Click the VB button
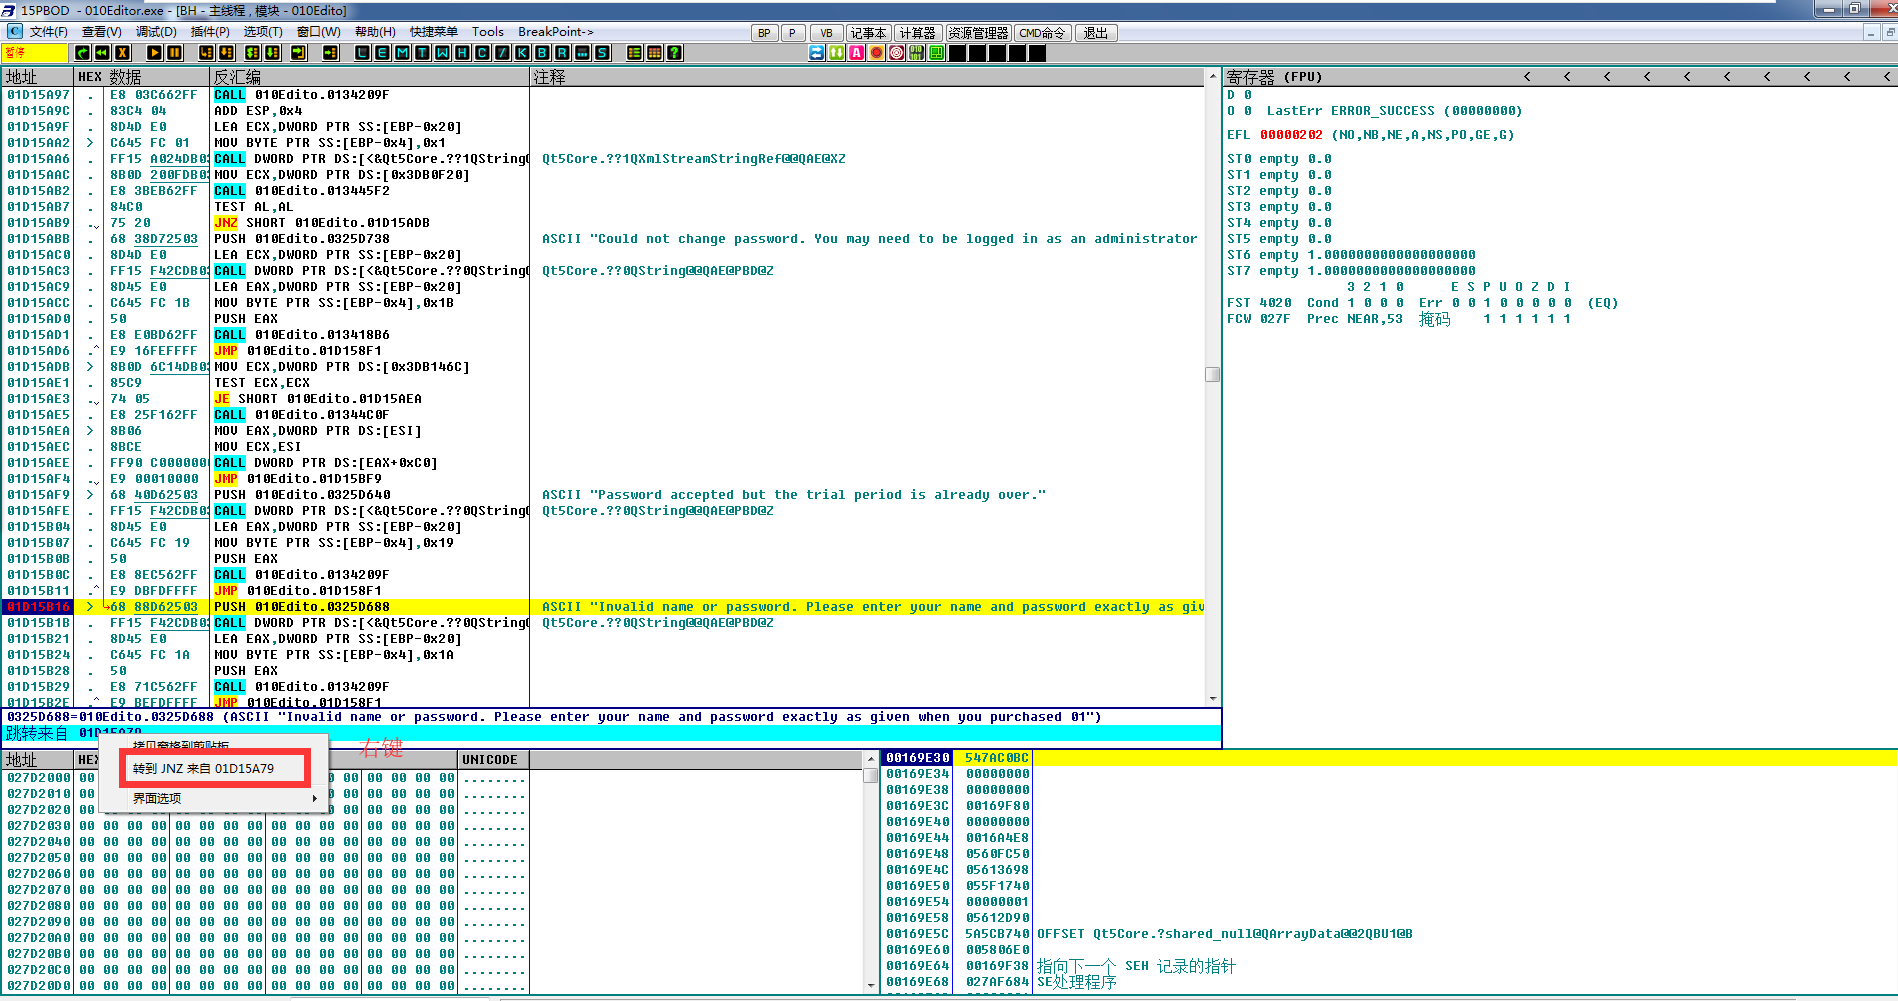Screen dimensions: 1898x1001 tap(826, 33)
